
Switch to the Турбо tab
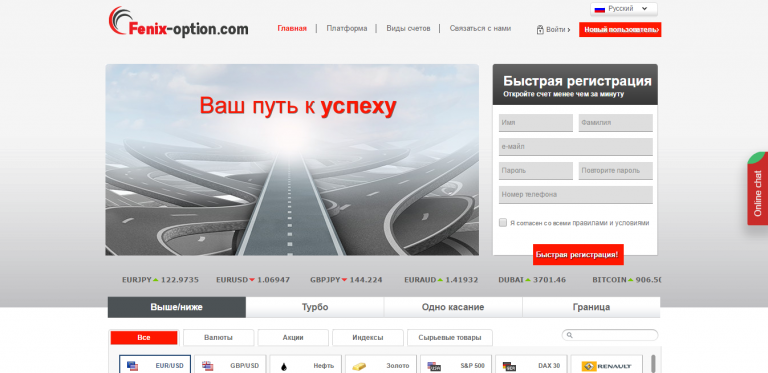tap(315, 307)
